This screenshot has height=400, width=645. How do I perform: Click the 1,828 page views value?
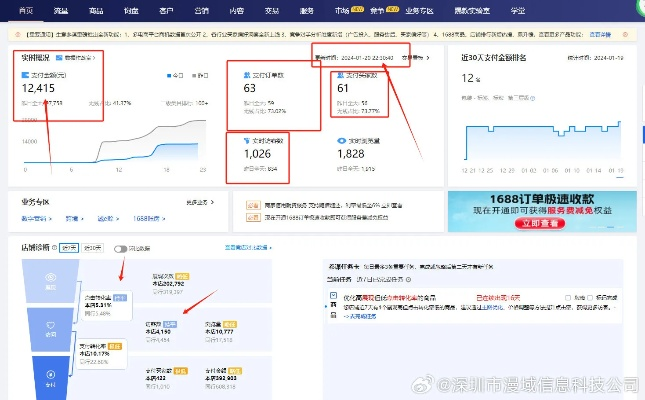pos(350,154)
